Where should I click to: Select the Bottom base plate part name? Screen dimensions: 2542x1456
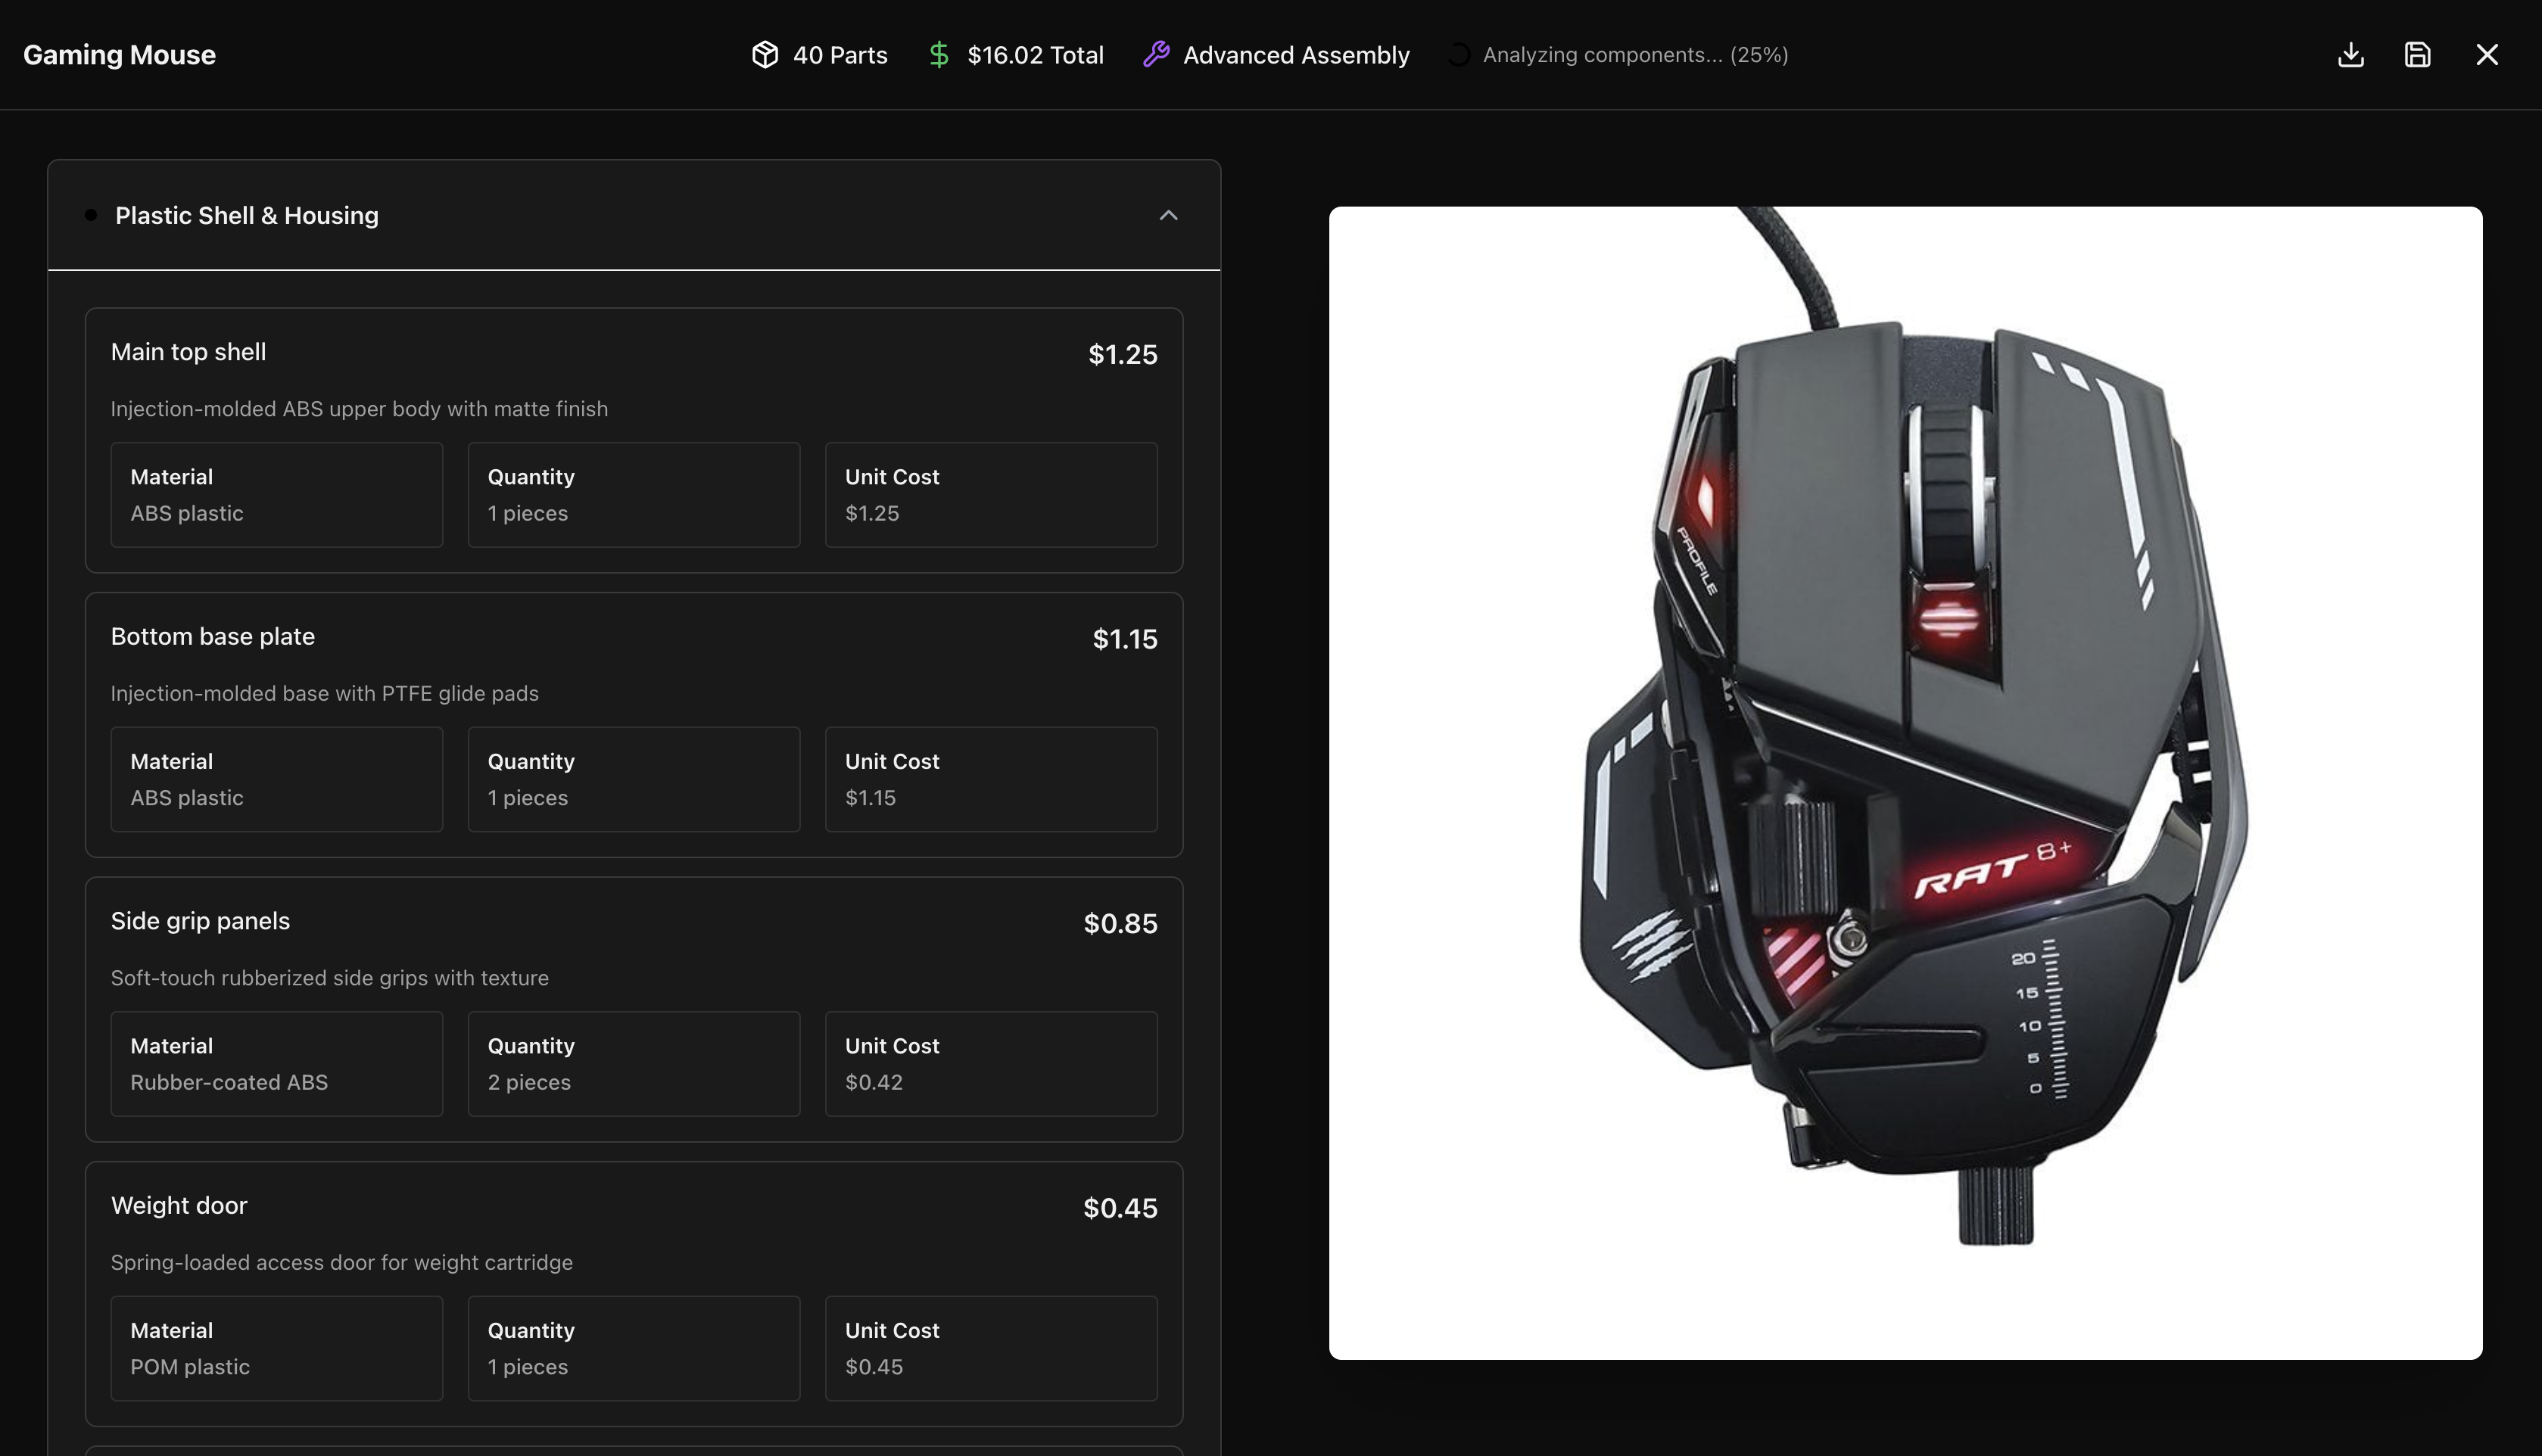[213, 636]
